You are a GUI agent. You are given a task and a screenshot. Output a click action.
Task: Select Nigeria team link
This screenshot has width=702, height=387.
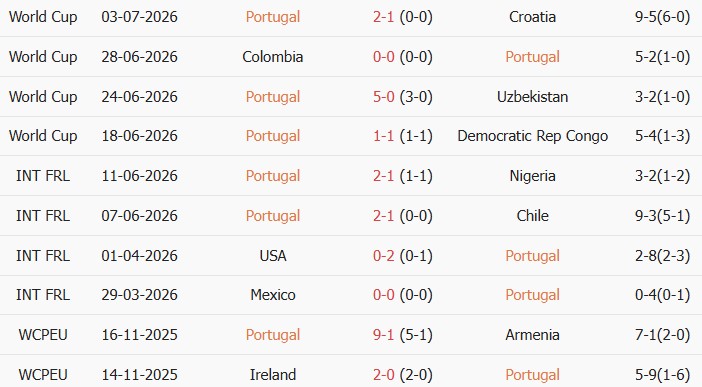click(532, 176)
